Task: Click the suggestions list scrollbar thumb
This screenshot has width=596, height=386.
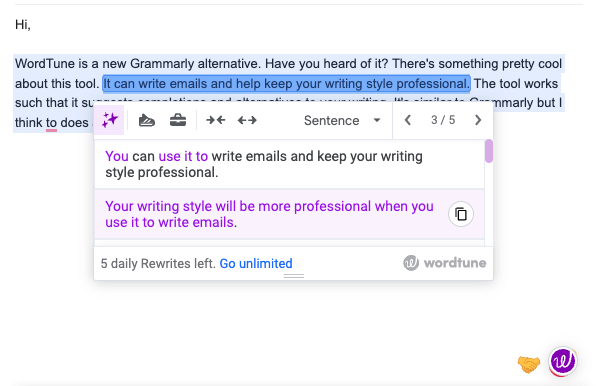Action: 489,151
